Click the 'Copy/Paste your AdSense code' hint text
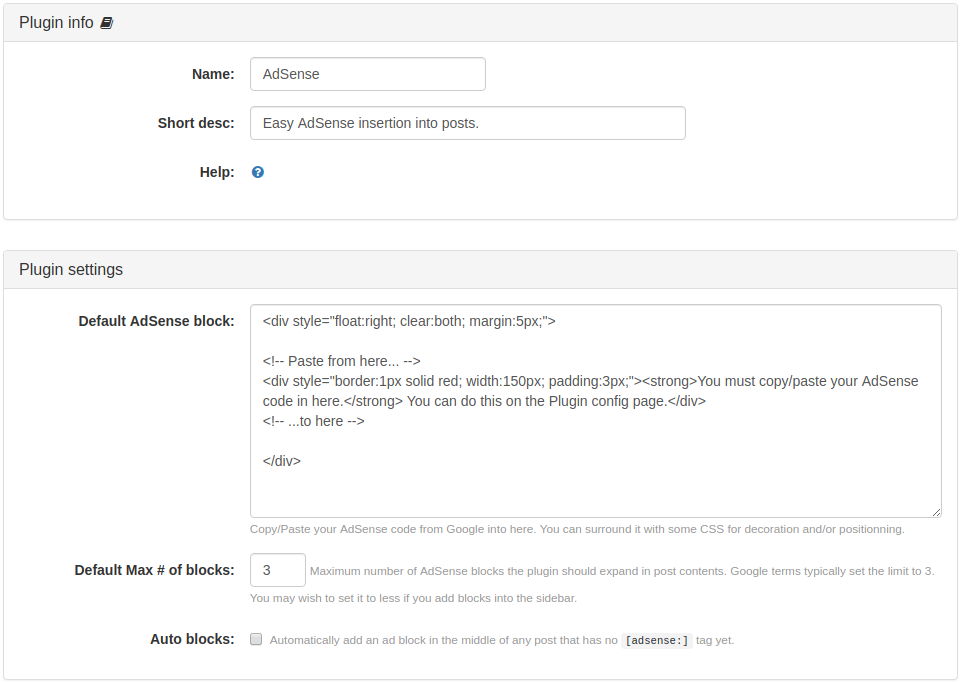Screen dimensions: 960x683 [577, 529]
